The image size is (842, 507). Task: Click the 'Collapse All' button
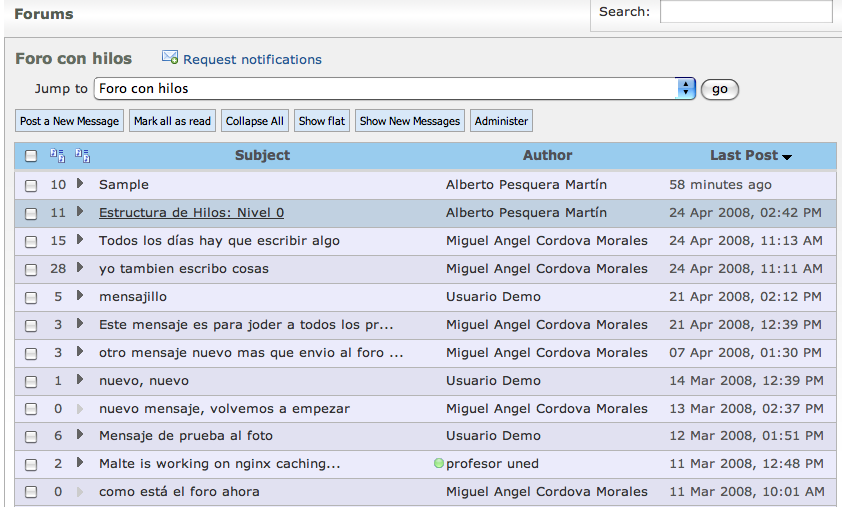[254, 121]
